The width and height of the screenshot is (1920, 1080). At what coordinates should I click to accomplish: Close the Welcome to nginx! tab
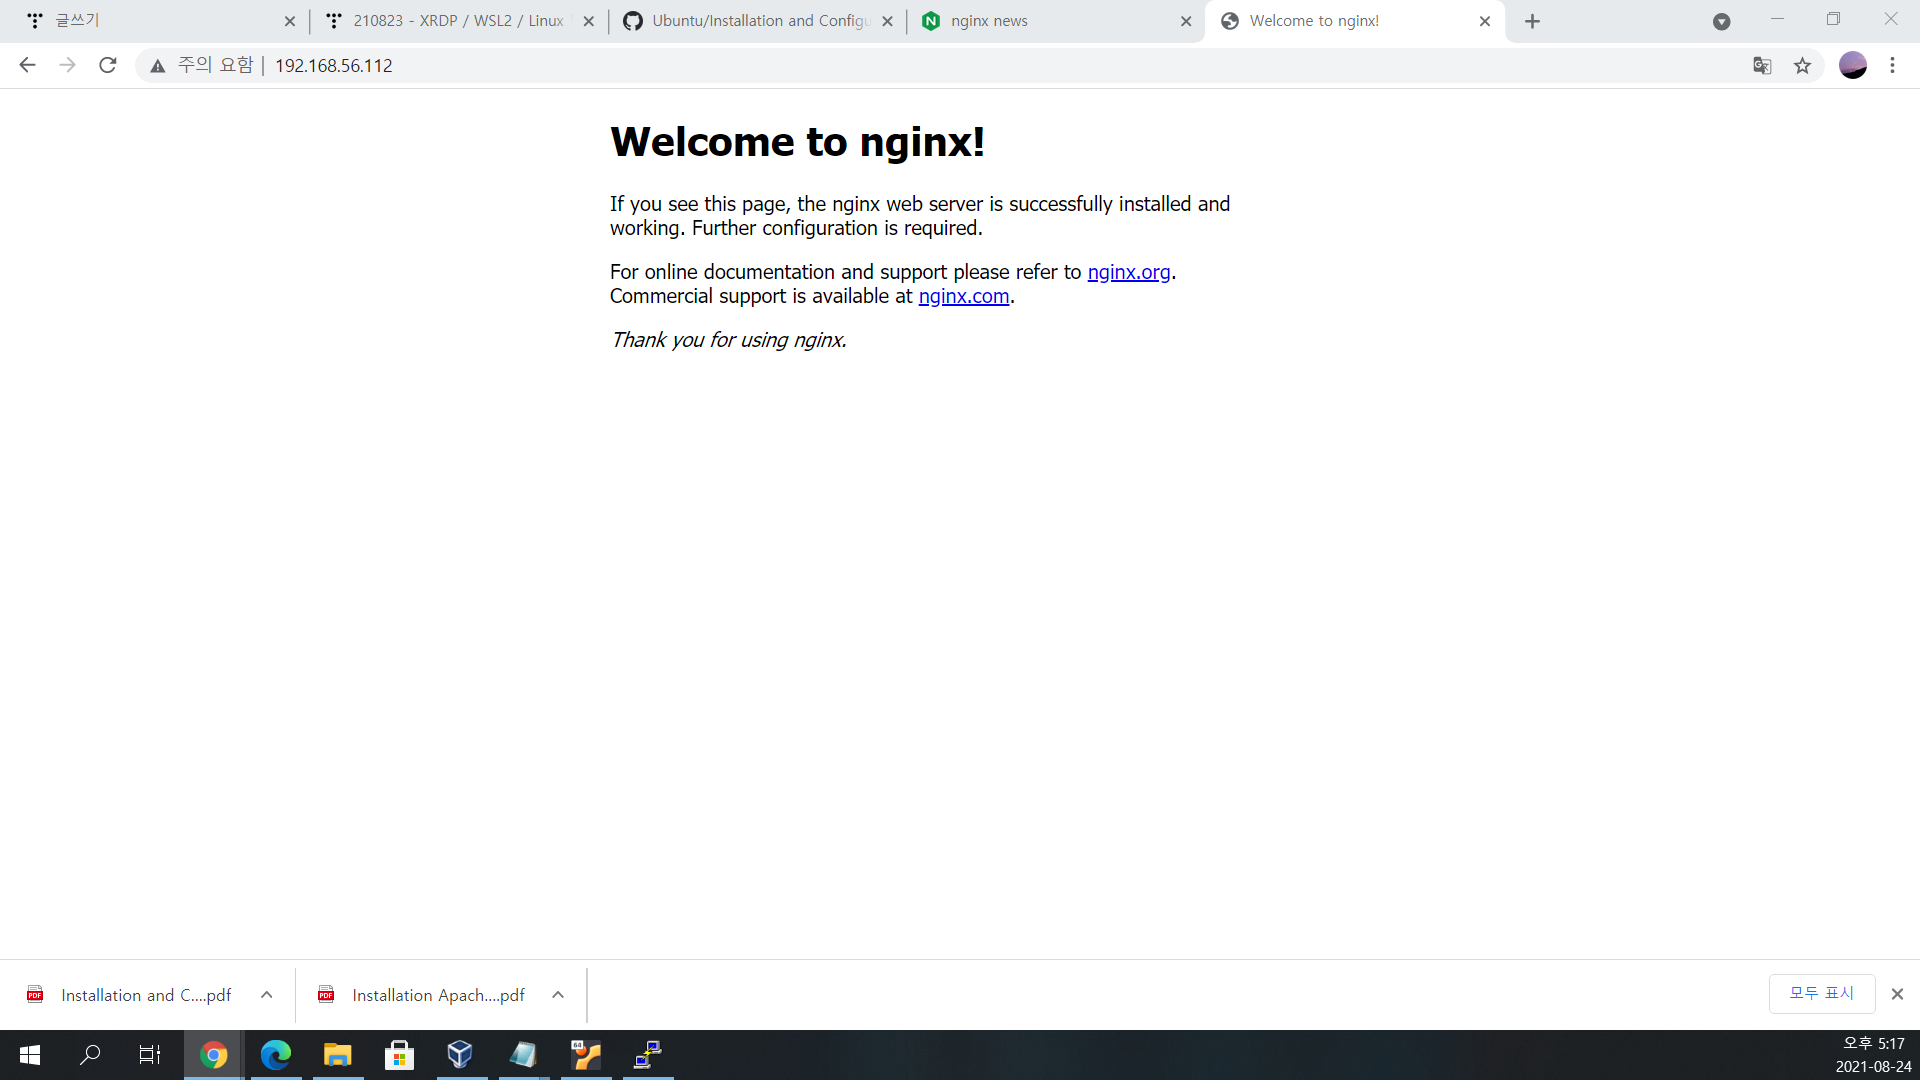pos(1484,21)
